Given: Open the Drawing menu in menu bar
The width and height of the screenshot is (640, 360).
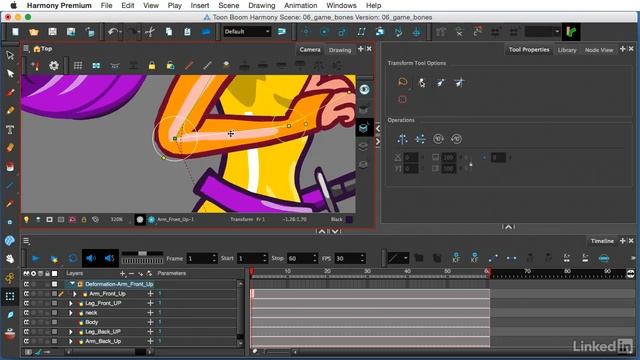Looking at the screenshot, I should tap(262, 5).
